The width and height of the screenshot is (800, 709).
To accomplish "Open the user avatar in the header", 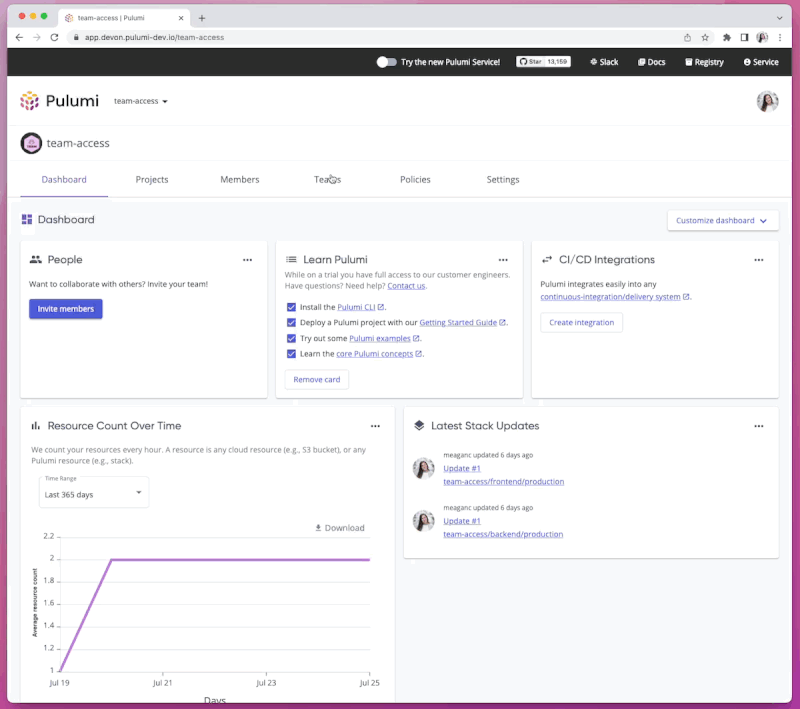I will 767,101.
